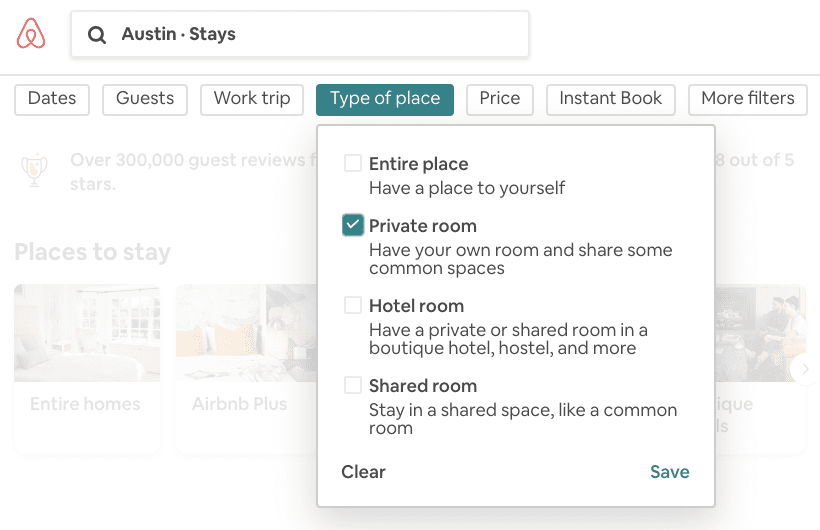Open the Price filter dropdown
This screenshot has width=820, height=530.
coord(500,99)
